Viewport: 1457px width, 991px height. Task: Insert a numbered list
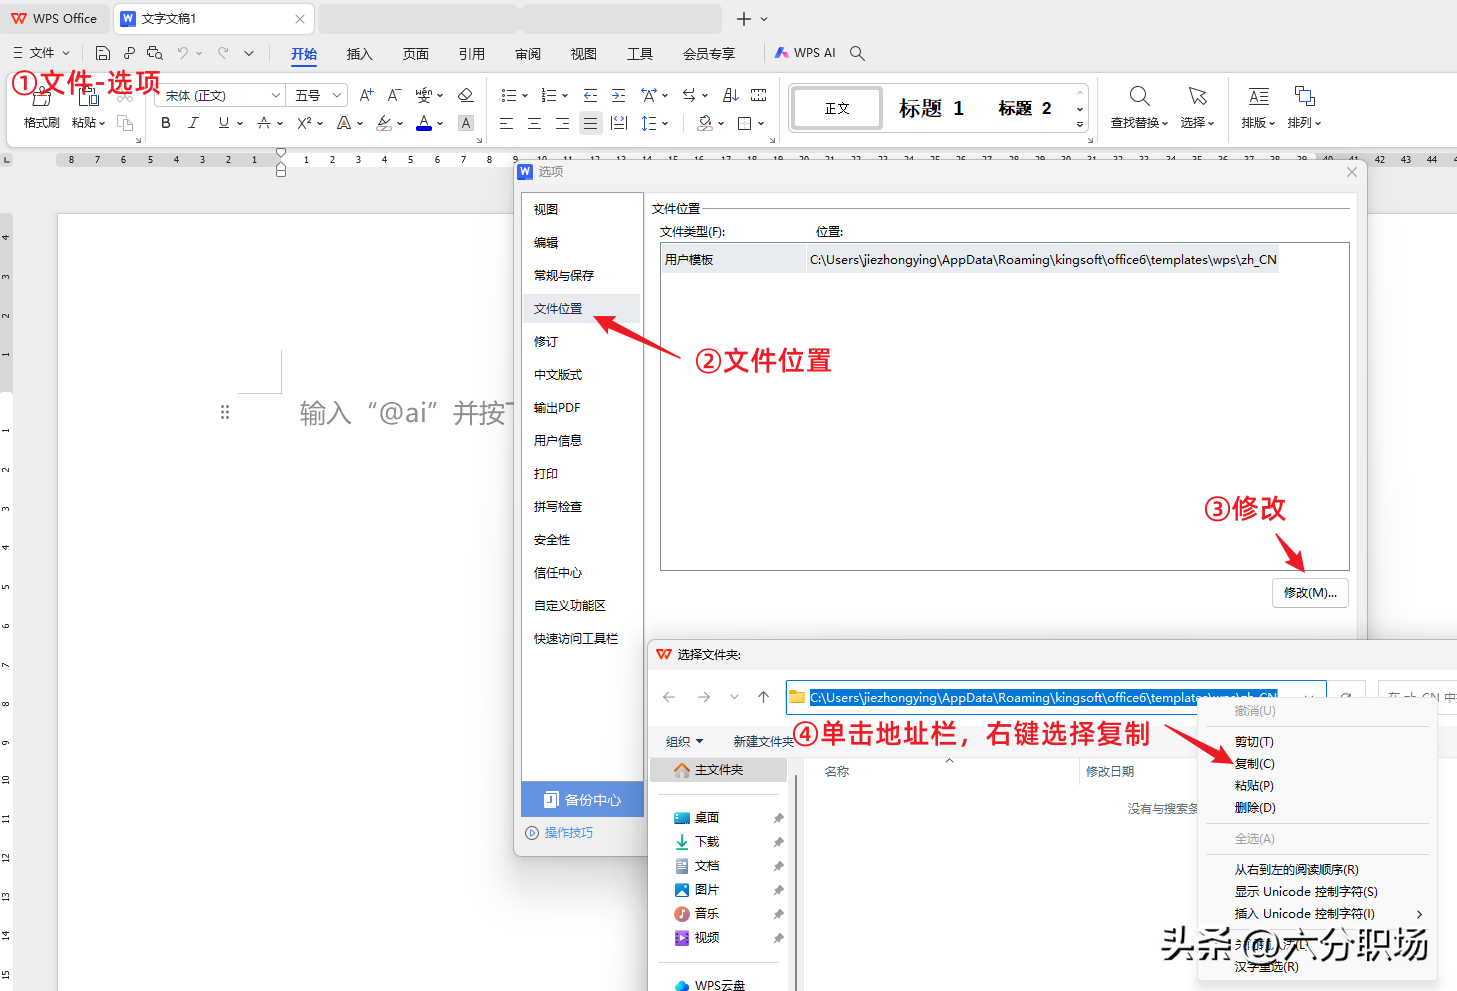point(549,95)
